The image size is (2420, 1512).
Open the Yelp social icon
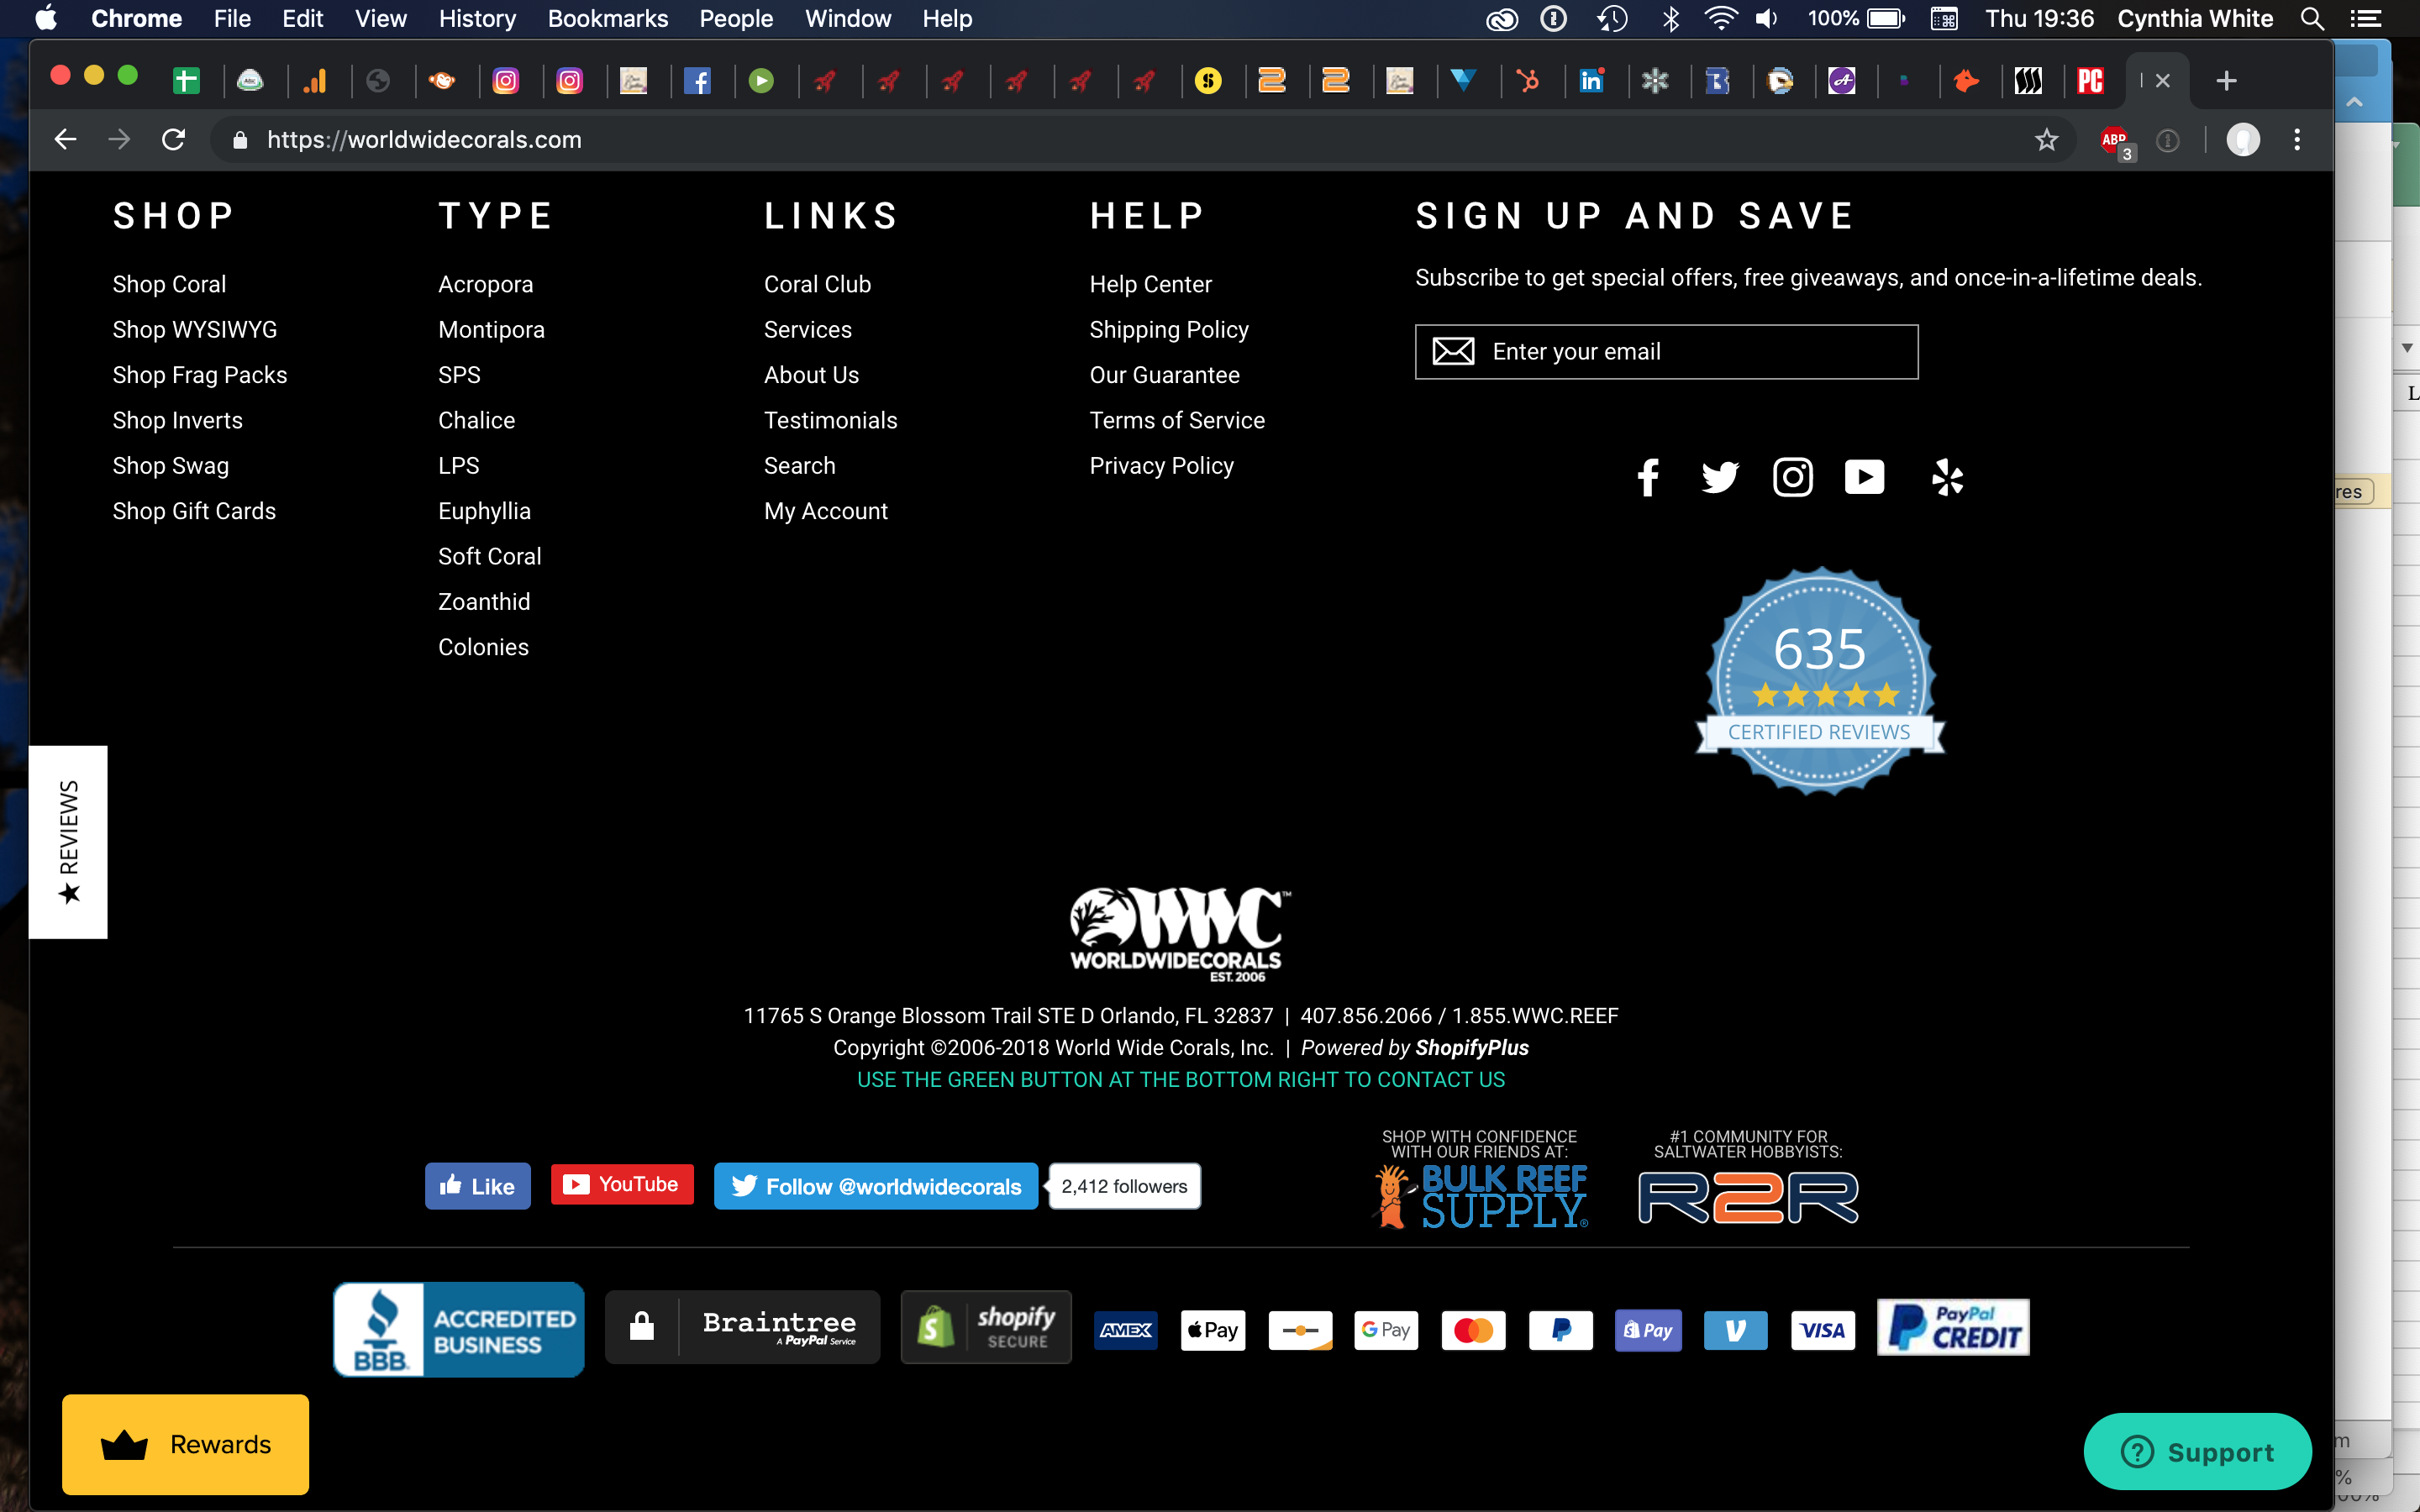click(1947, 477)
